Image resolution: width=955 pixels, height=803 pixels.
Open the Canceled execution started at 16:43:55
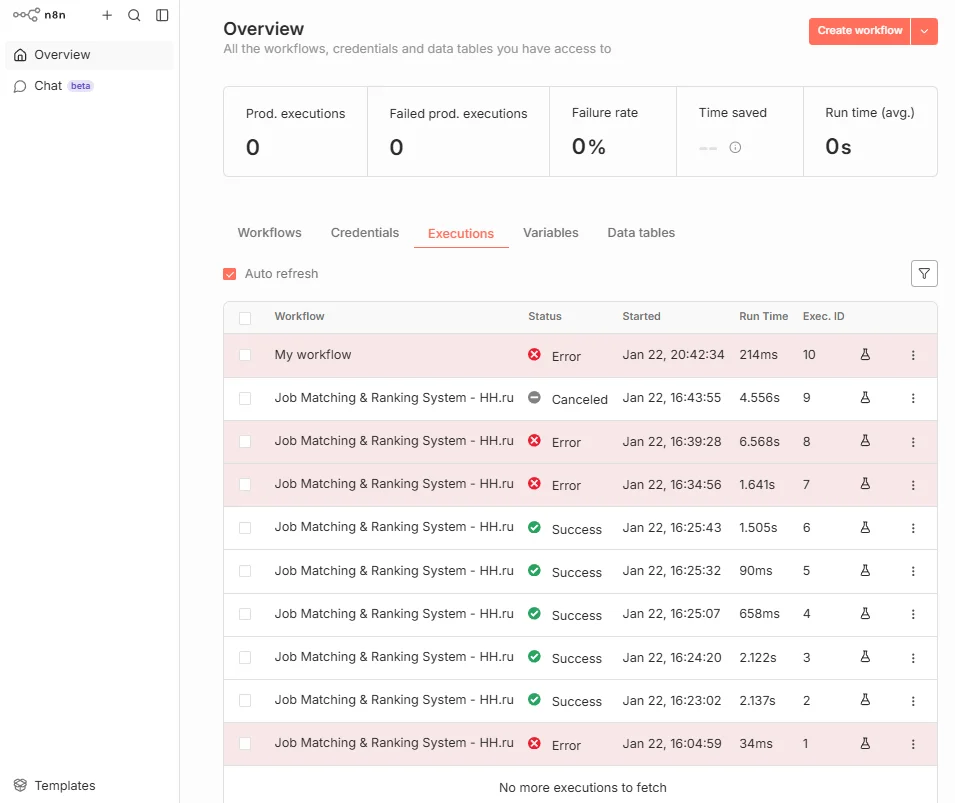click(394, 398)
